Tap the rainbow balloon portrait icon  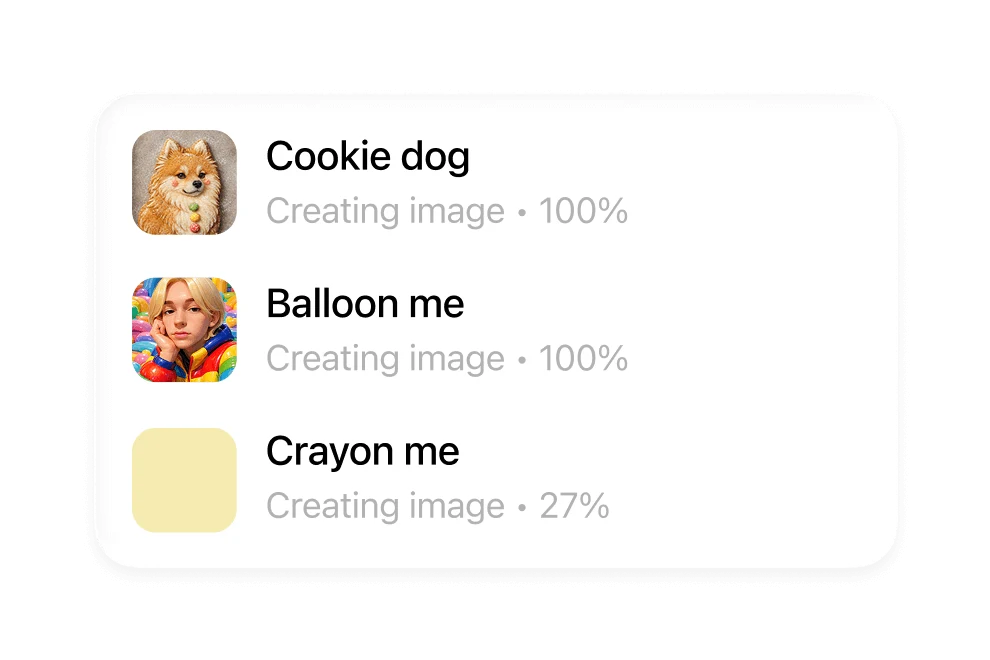click(x=184, y=330)
